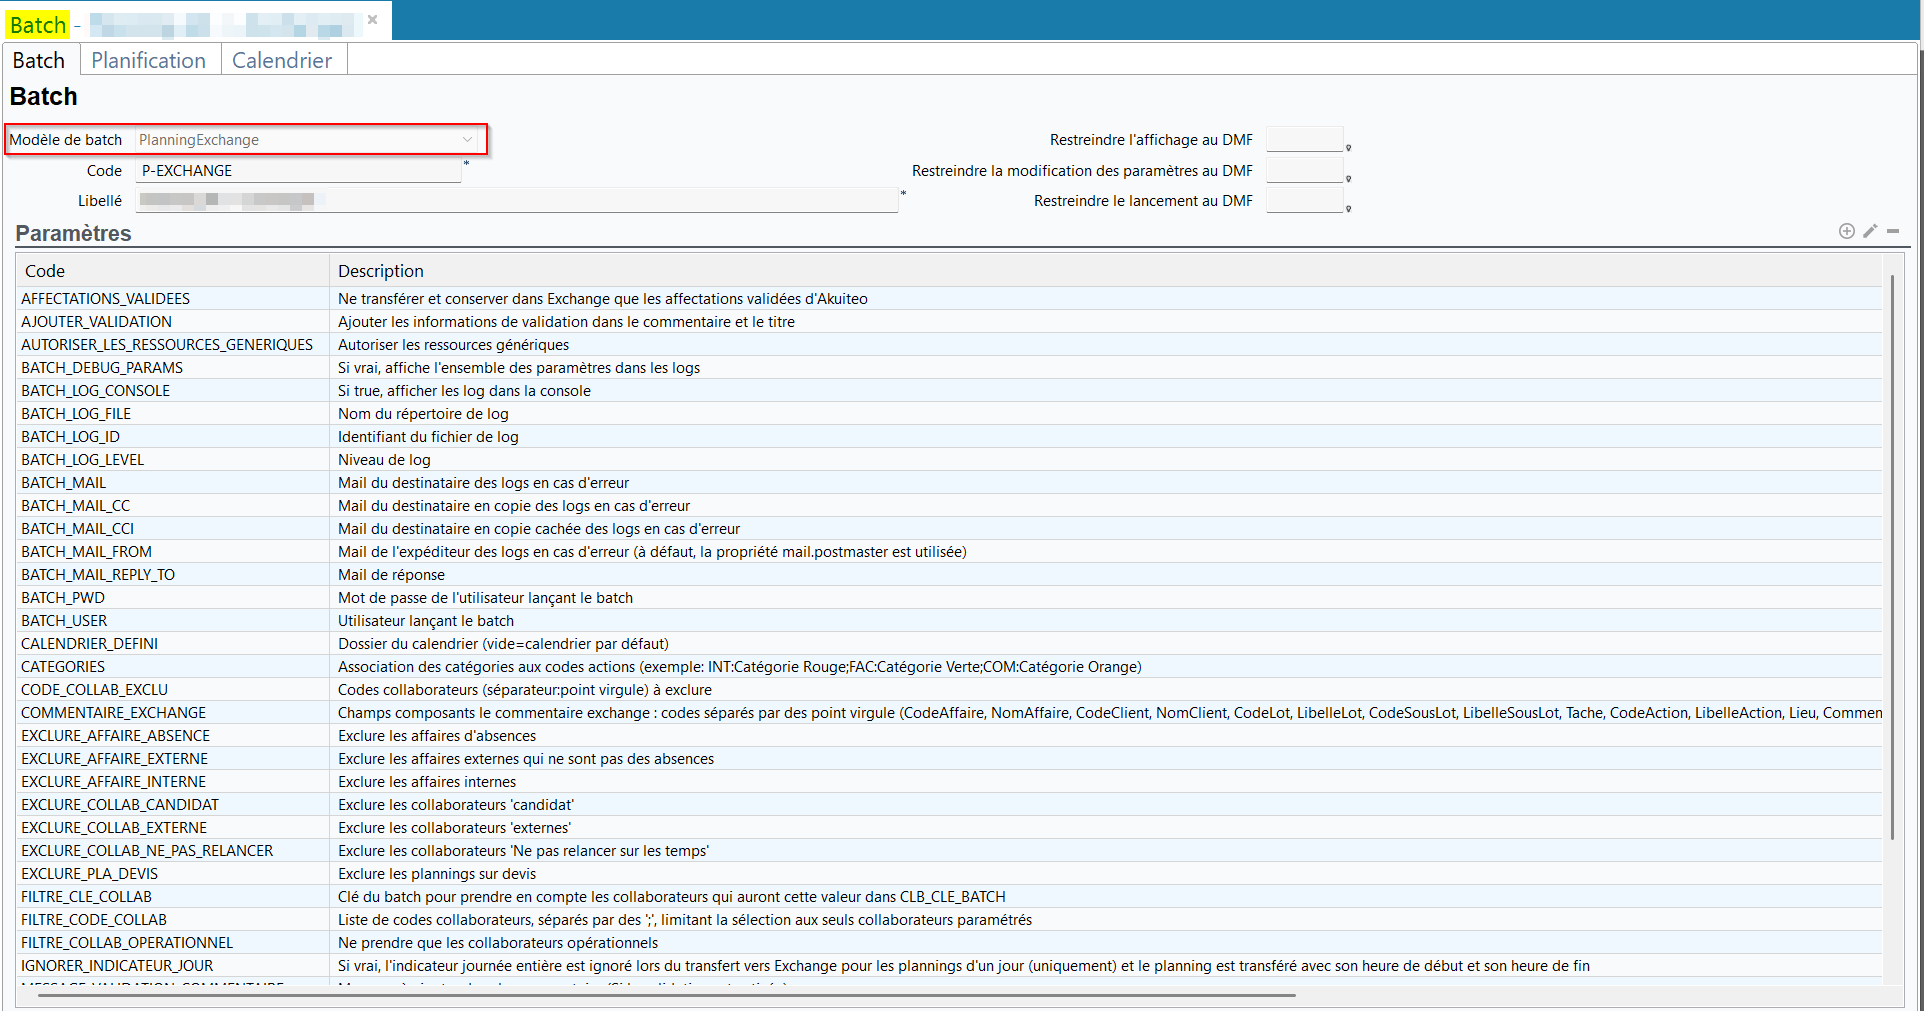The width and height of the screenshot is (1924, 1011).
Task: Click the remove parameter minus icon
Action: tap(1893, 231)
